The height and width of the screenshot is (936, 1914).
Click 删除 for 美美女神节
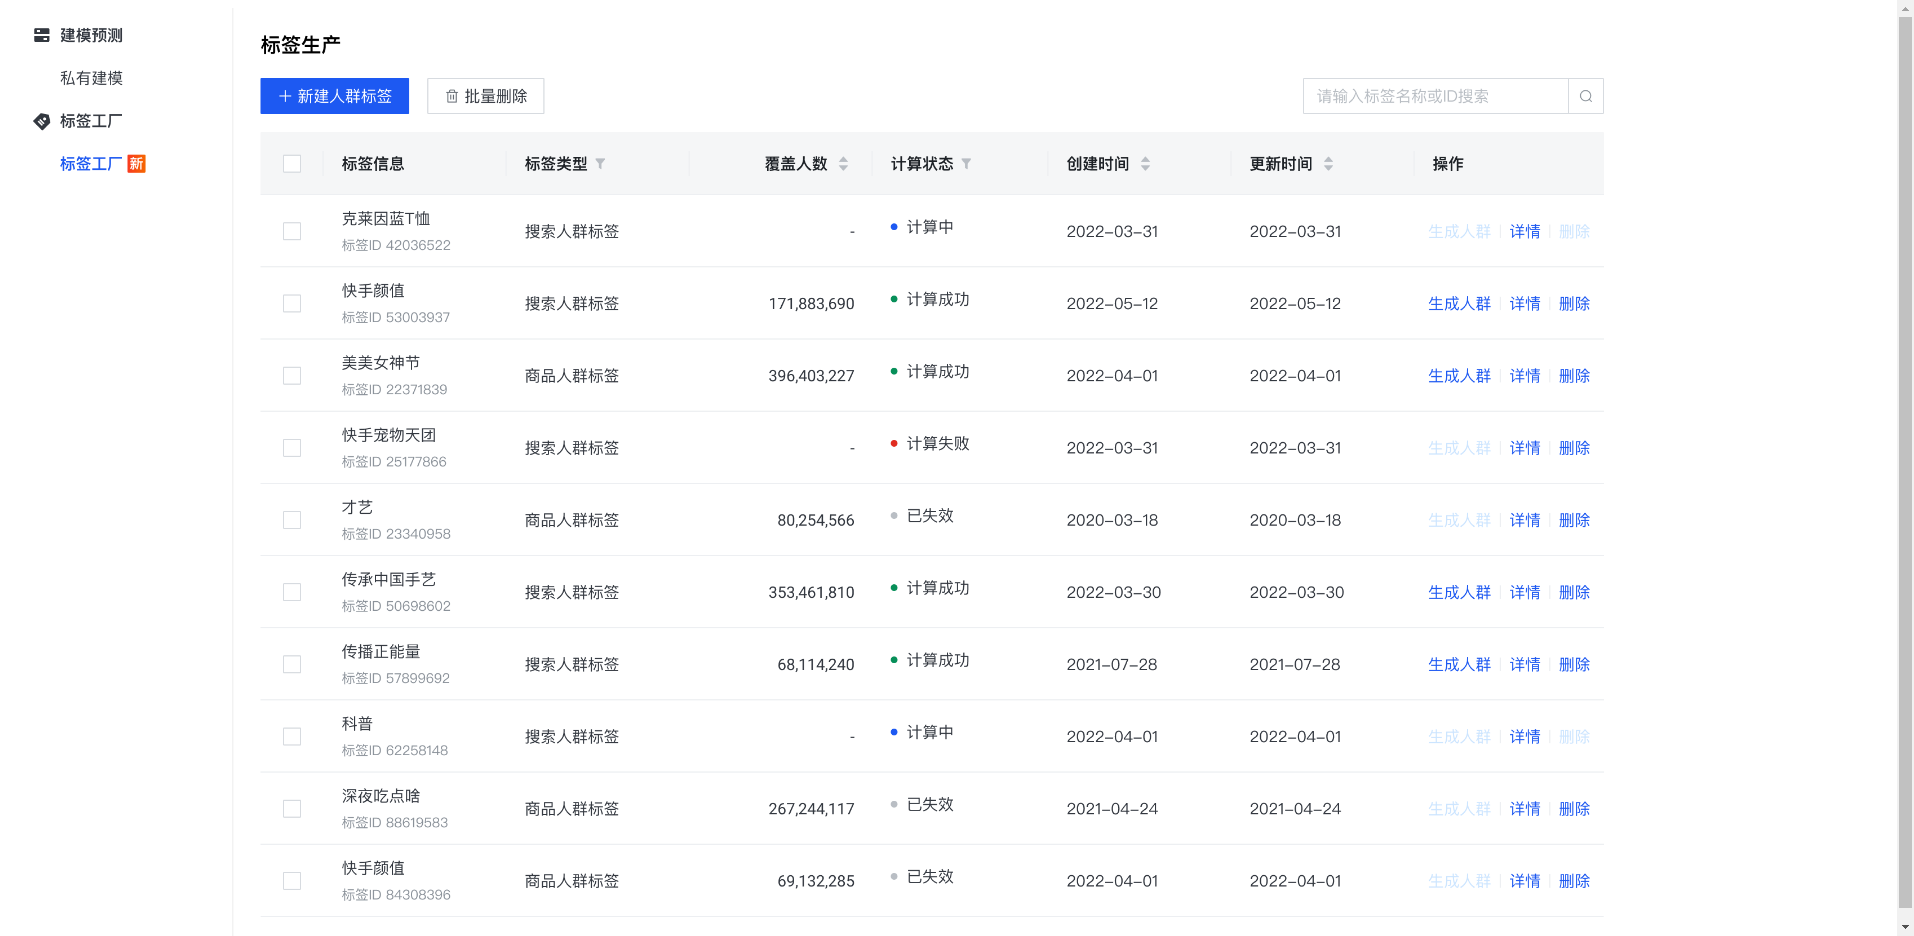click(x=1574, y=376)
